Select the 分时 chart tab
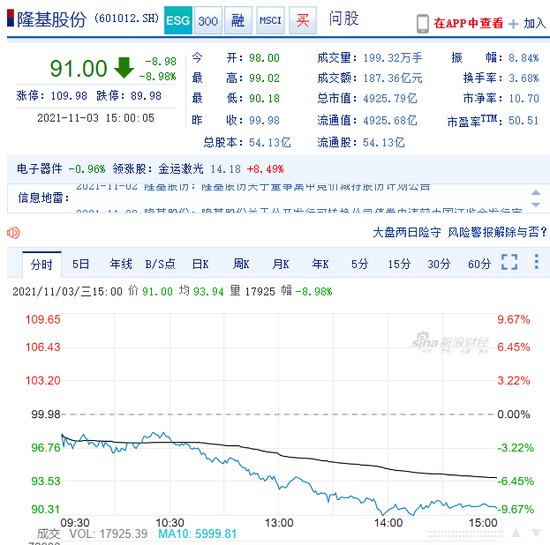Image resolution: width=550 pixels, height=545 pixels. click(41, 264)
